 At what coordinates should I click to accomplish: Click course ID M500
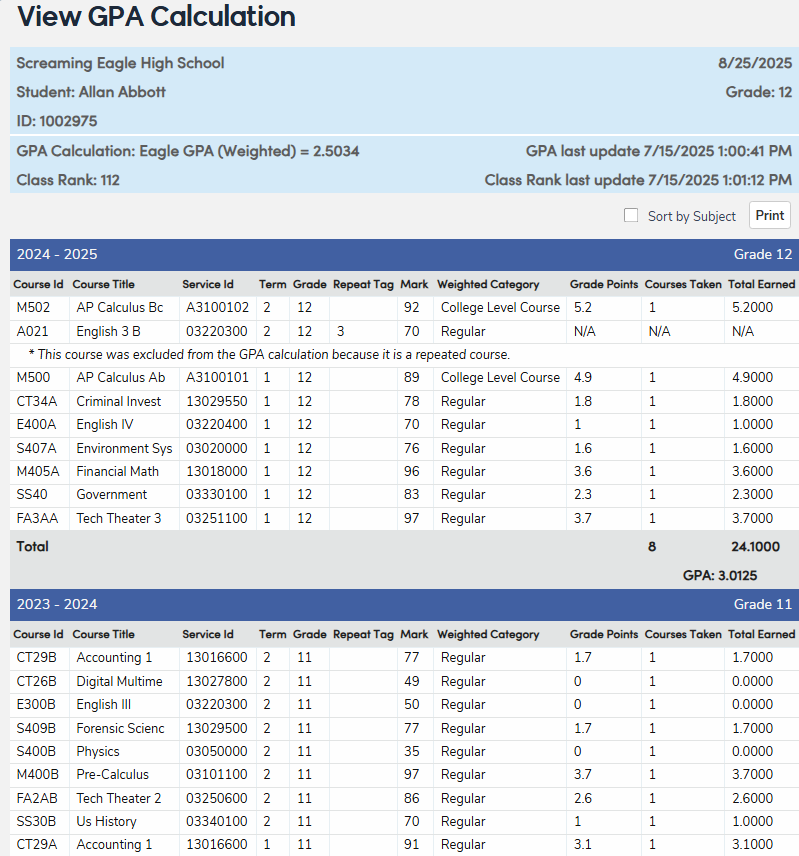click(33, 377)
